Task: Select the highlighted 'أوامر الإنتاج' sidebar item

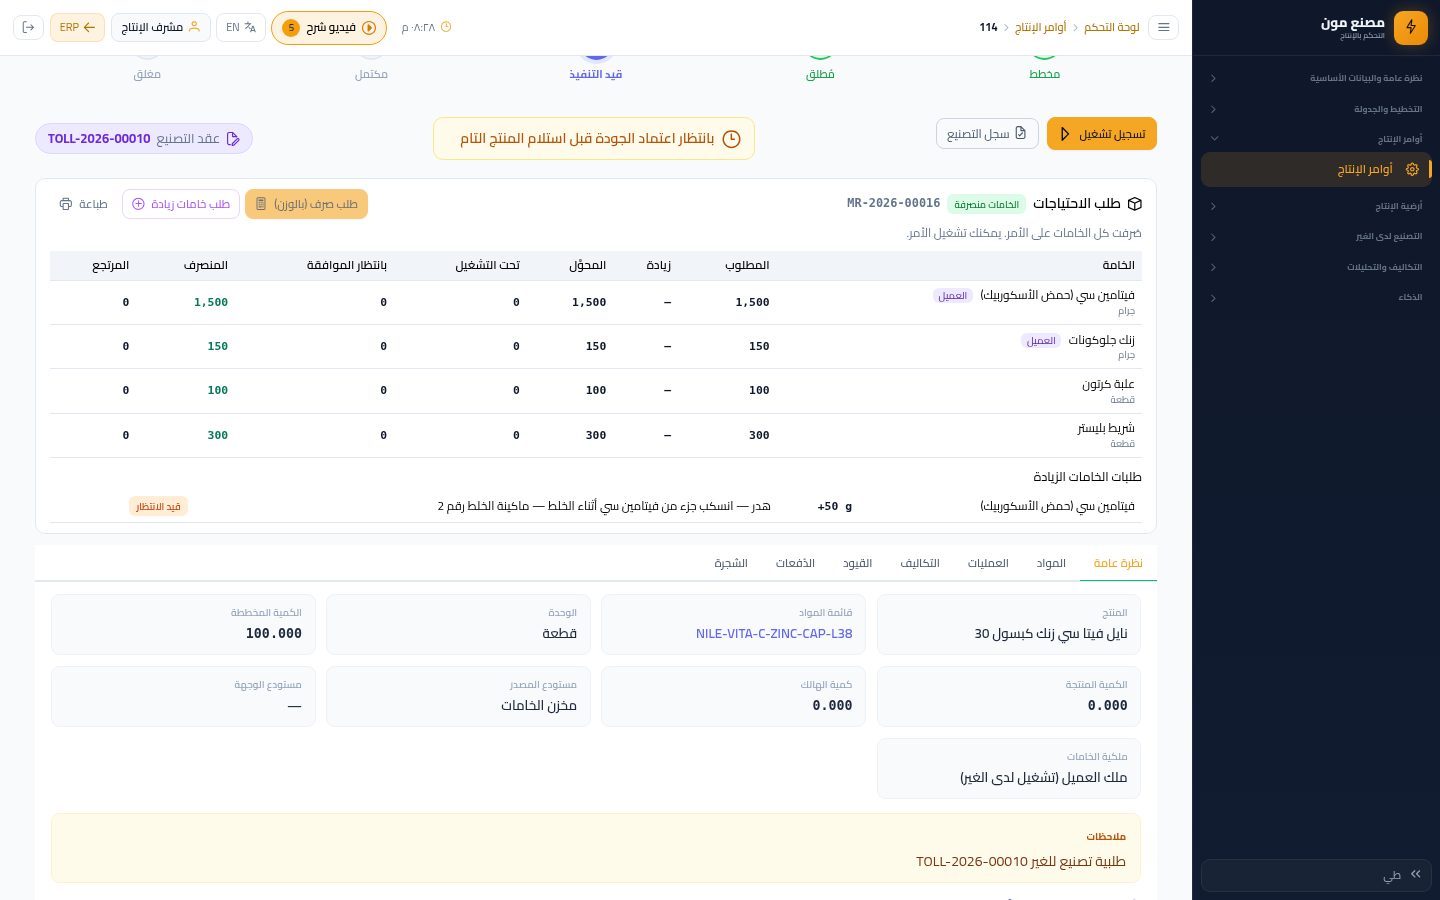Action: tap(1316, 170)
